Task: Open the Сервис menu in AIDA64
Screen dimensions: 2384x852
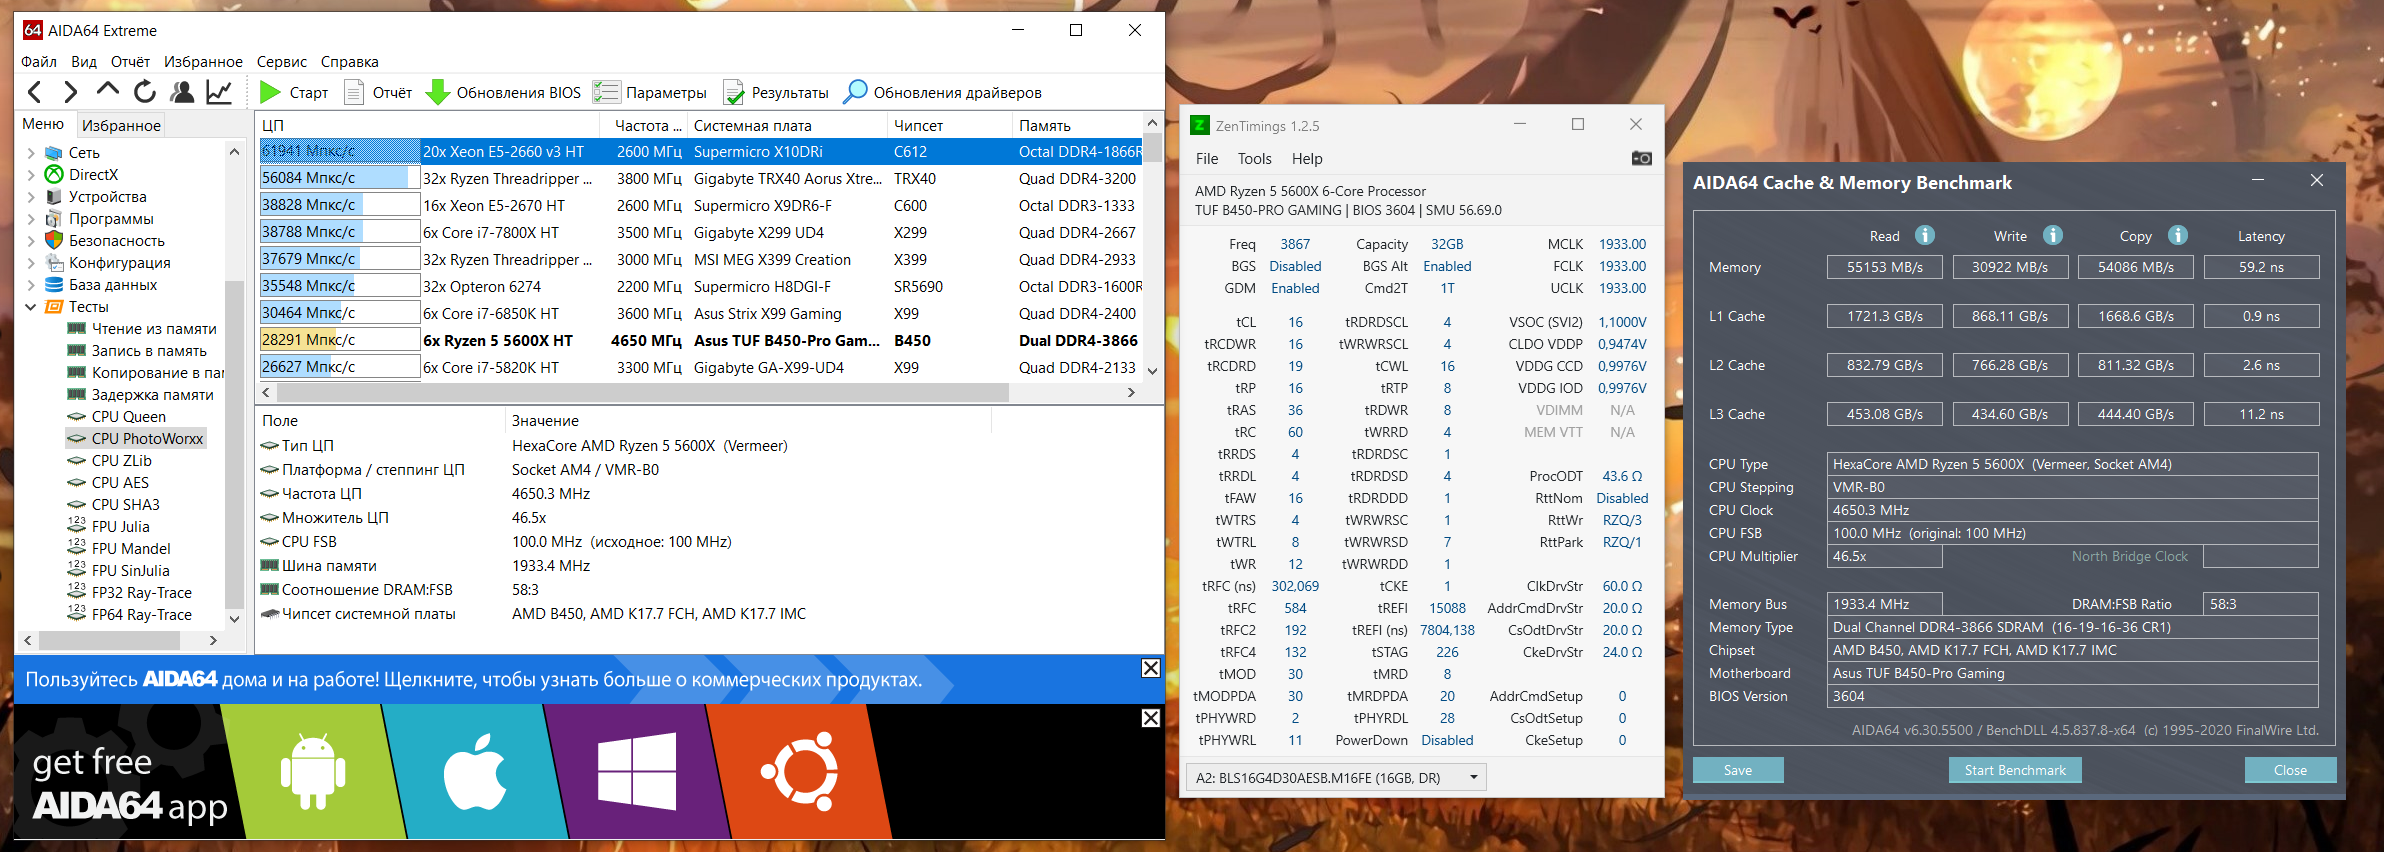Action: coord(282,62)
